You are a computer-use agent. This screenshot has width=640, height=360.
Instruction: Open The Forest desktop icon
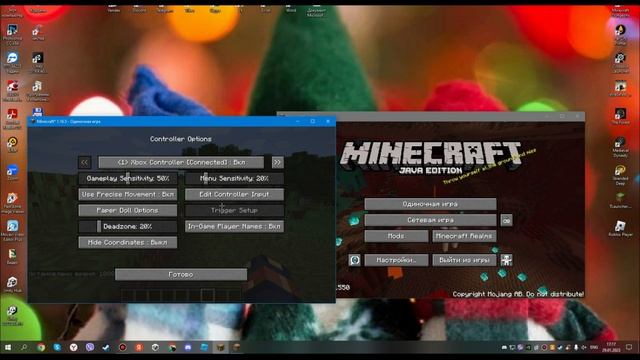click(620, 116)
